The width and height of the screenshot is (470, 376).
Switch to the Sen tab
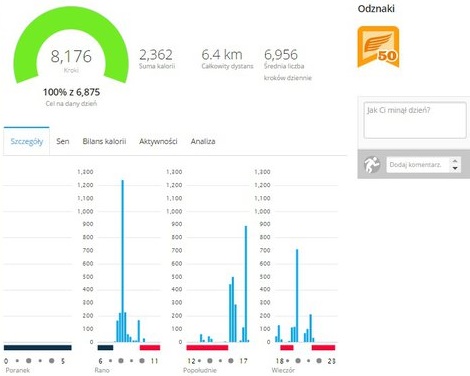tap(63, 141)
